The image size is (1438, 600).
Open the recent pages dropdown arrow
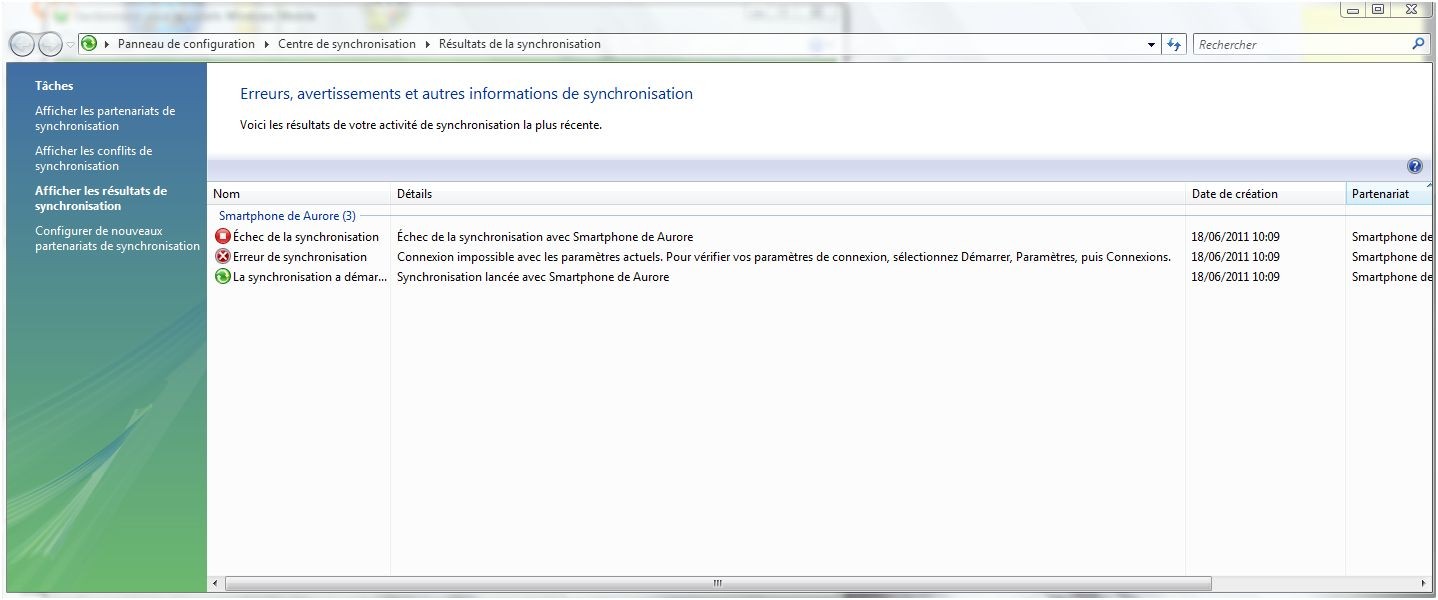(x=70, y=45)
